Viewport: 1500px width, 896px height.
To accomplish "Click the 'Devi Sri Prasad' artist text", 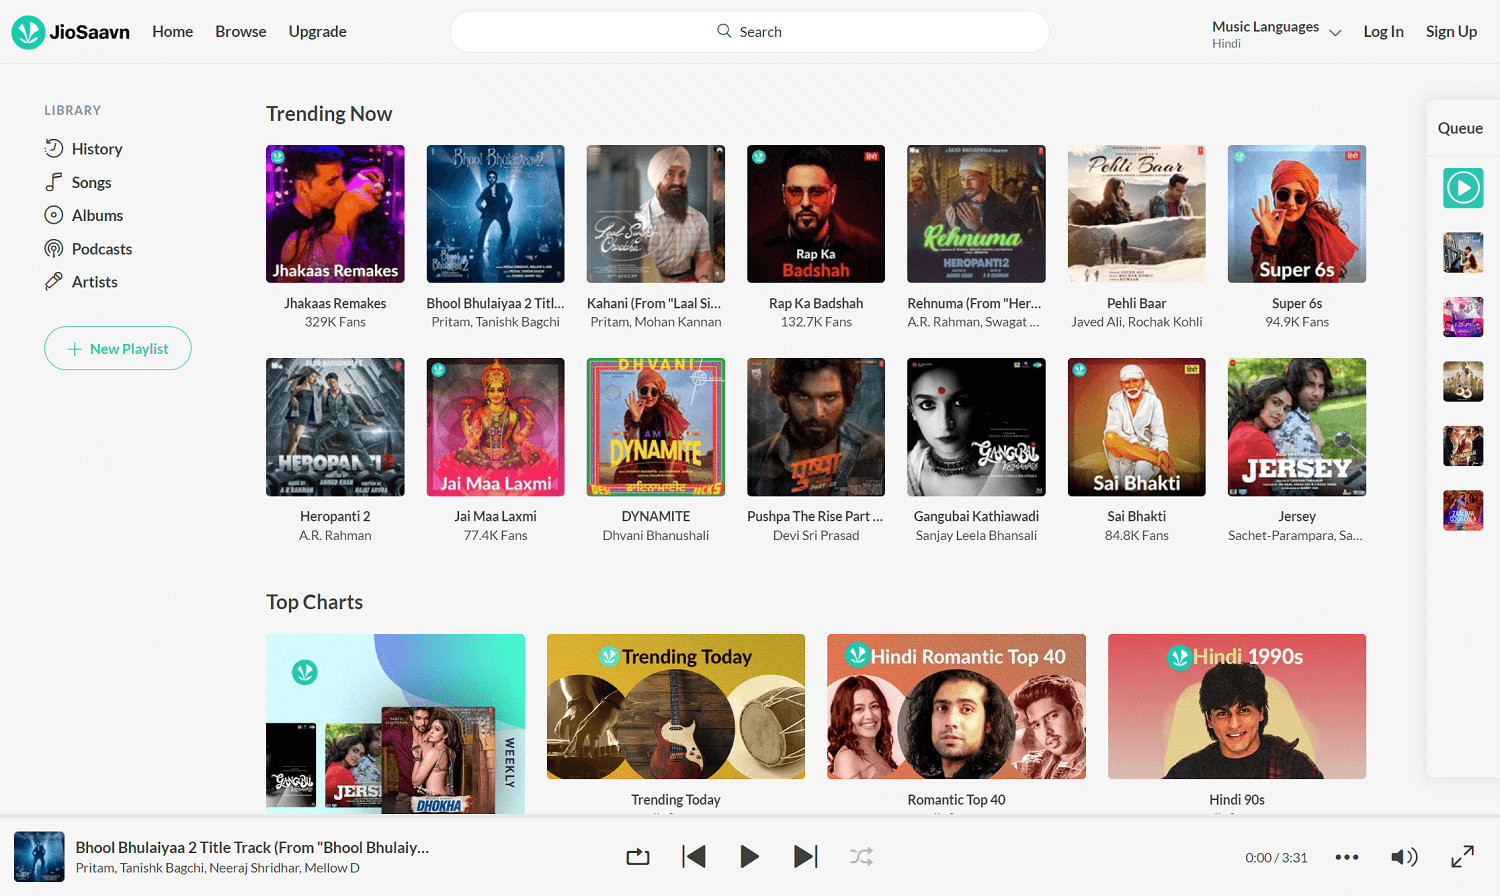I will tap(816, 536).
